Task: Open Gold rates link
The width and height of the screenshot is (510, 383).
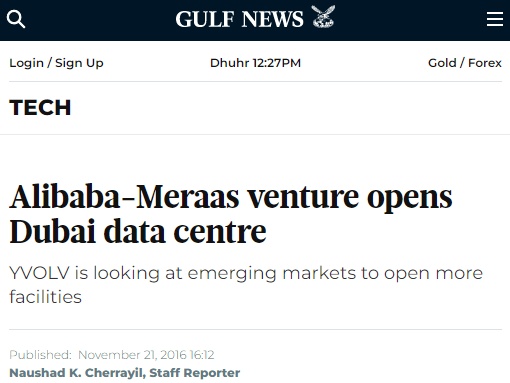Action: (x=442, y=63)
